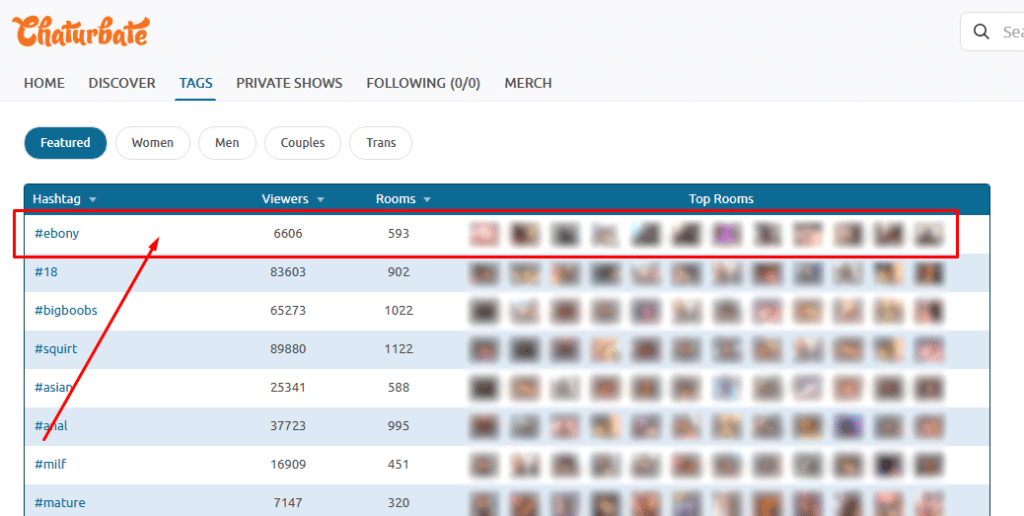The image size is (1024, 516).
Task: Click the viewers count 25341
Action: tap(288, 387)
